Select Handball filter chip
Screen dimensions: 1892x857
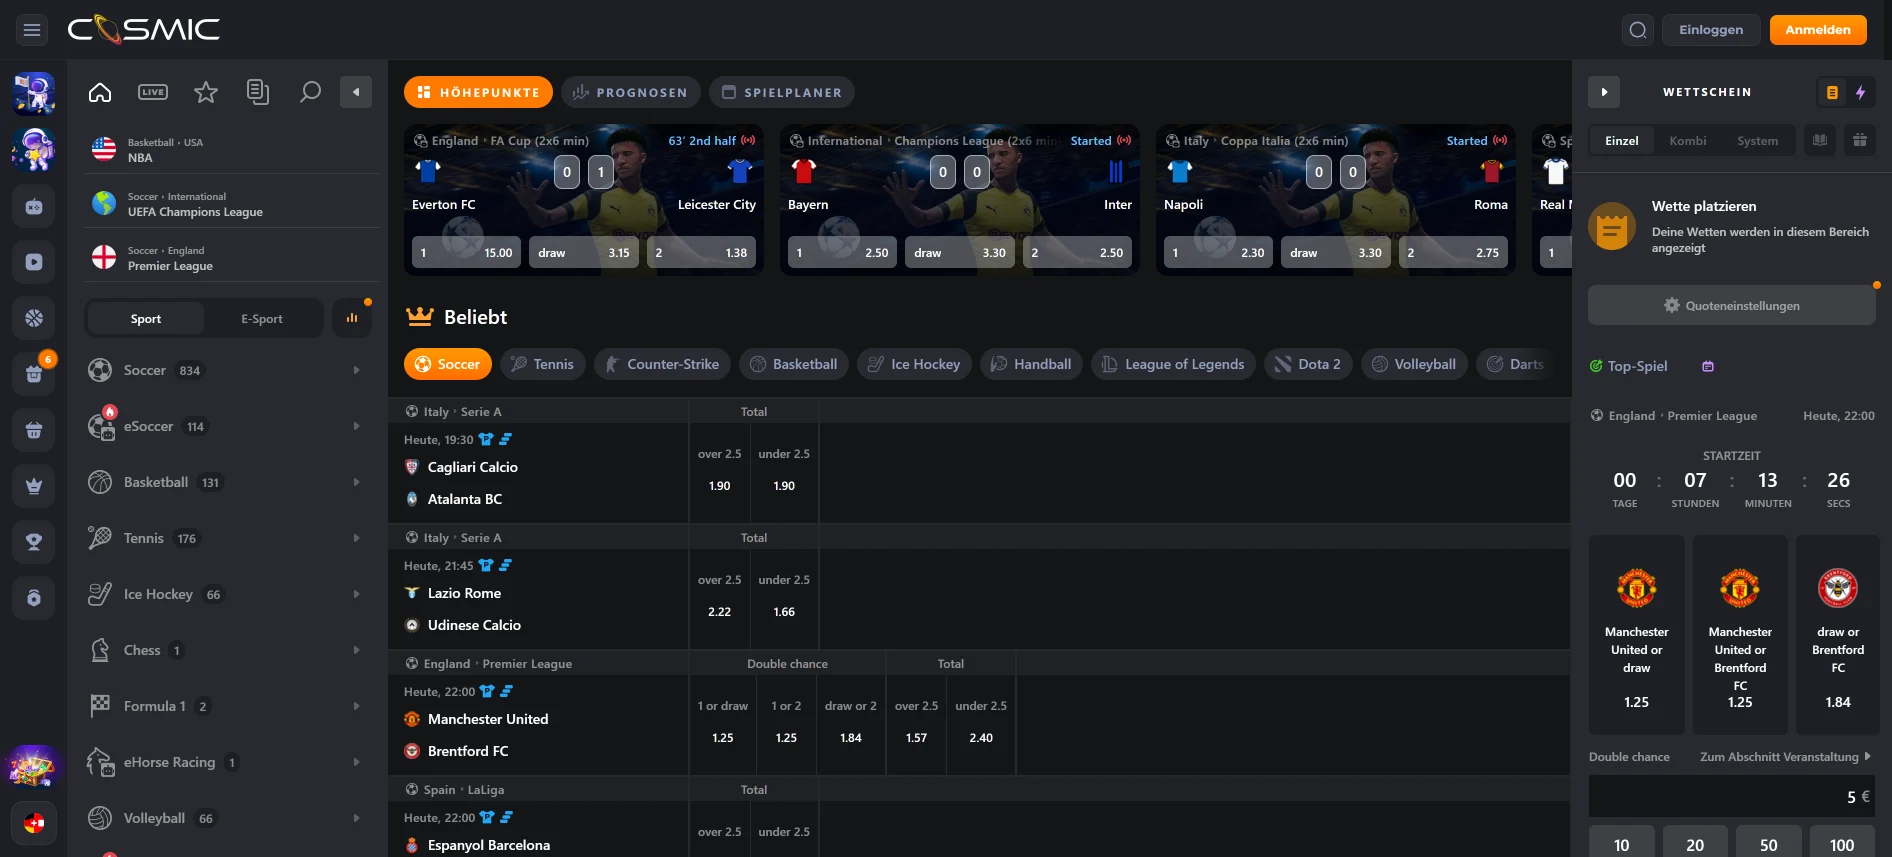1032,364
